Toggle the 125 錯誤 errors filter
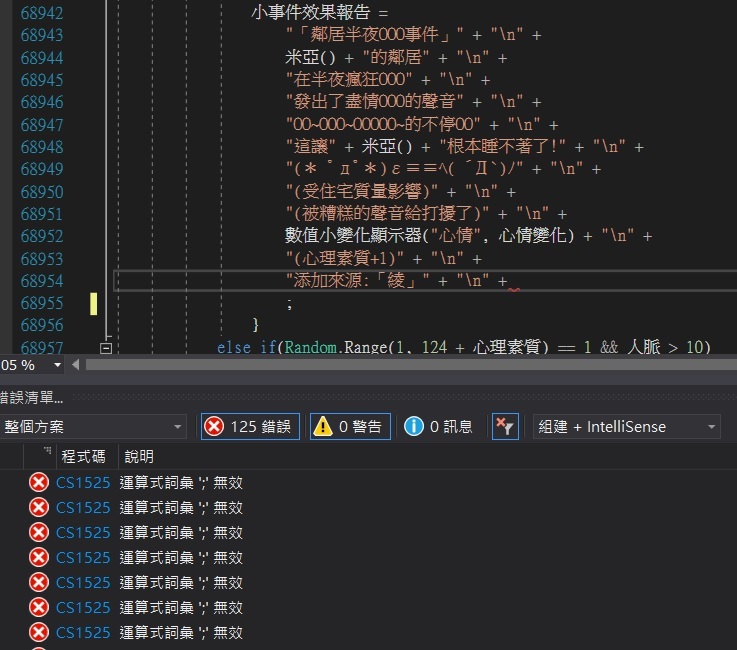 click(x=249, y=427)
